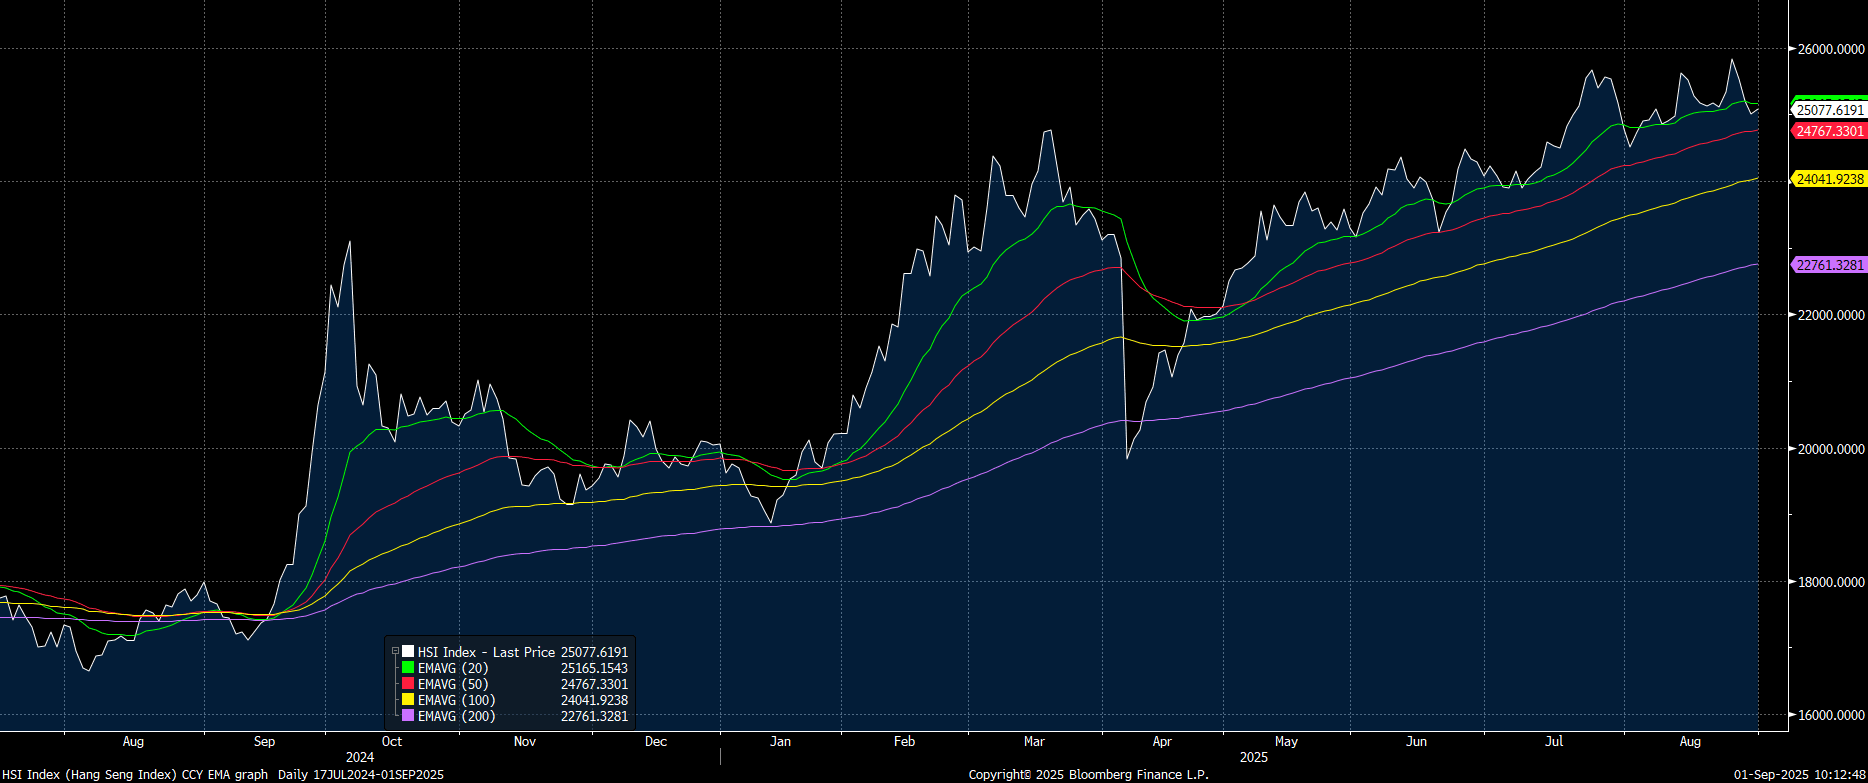Click the yellow 24041.9238 axis tag

point(1829,179)
